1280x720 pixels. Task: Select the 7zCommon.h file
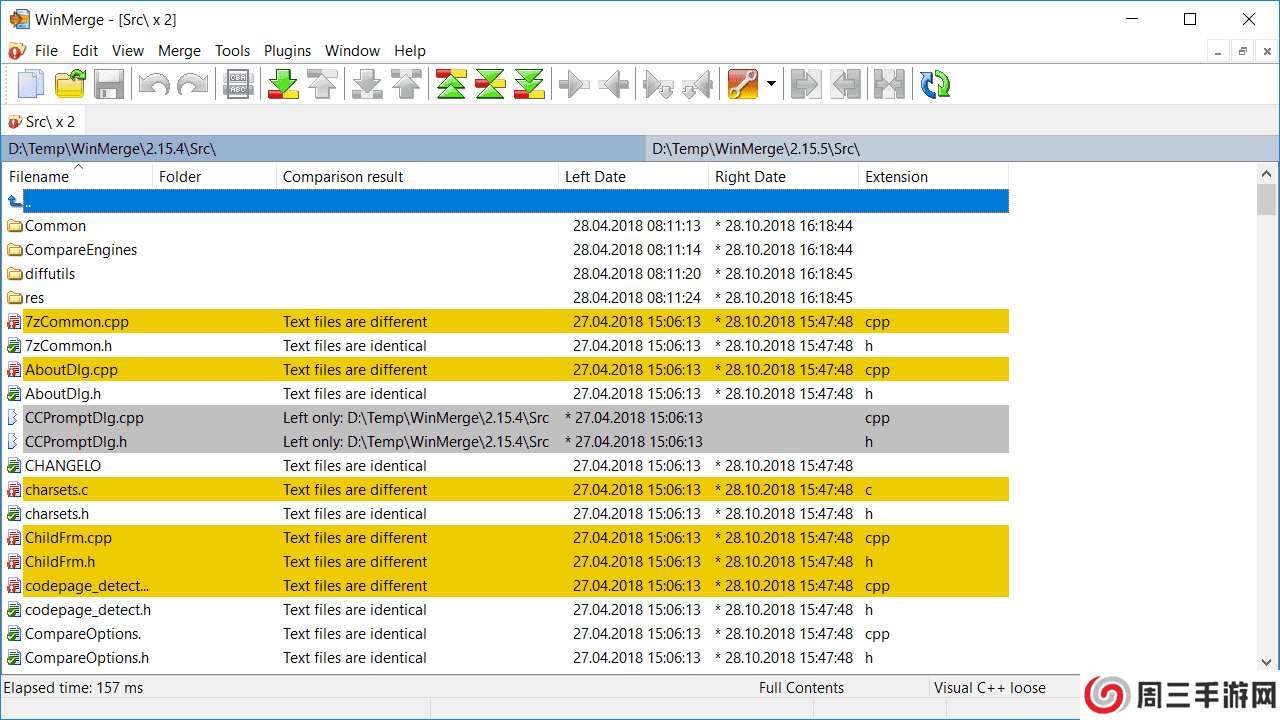point(506,346)
